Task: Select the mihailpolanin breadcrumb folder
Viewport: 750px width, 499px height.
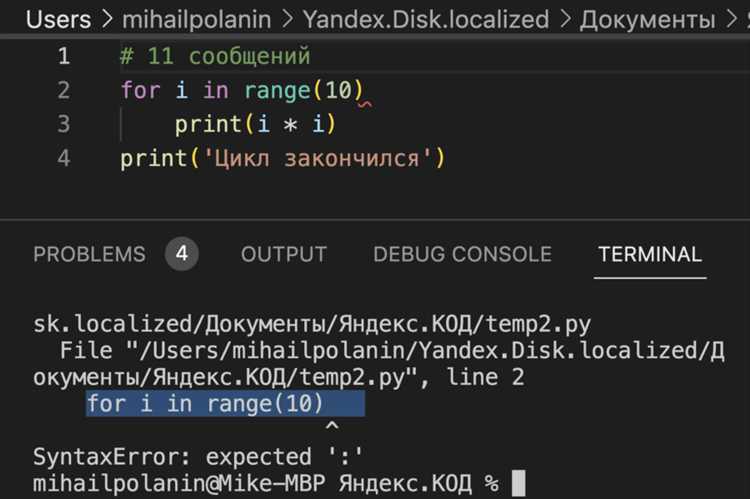Action: [x=197, y=20]
